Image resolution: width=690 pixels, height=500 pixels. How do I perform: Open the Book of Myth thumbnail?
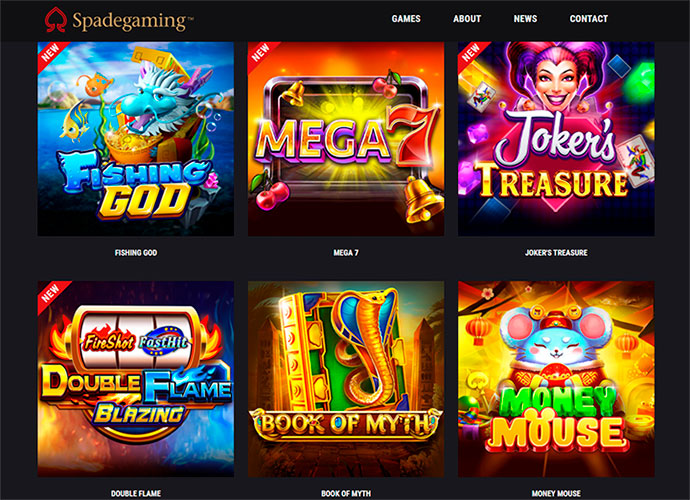pos(346,379)
